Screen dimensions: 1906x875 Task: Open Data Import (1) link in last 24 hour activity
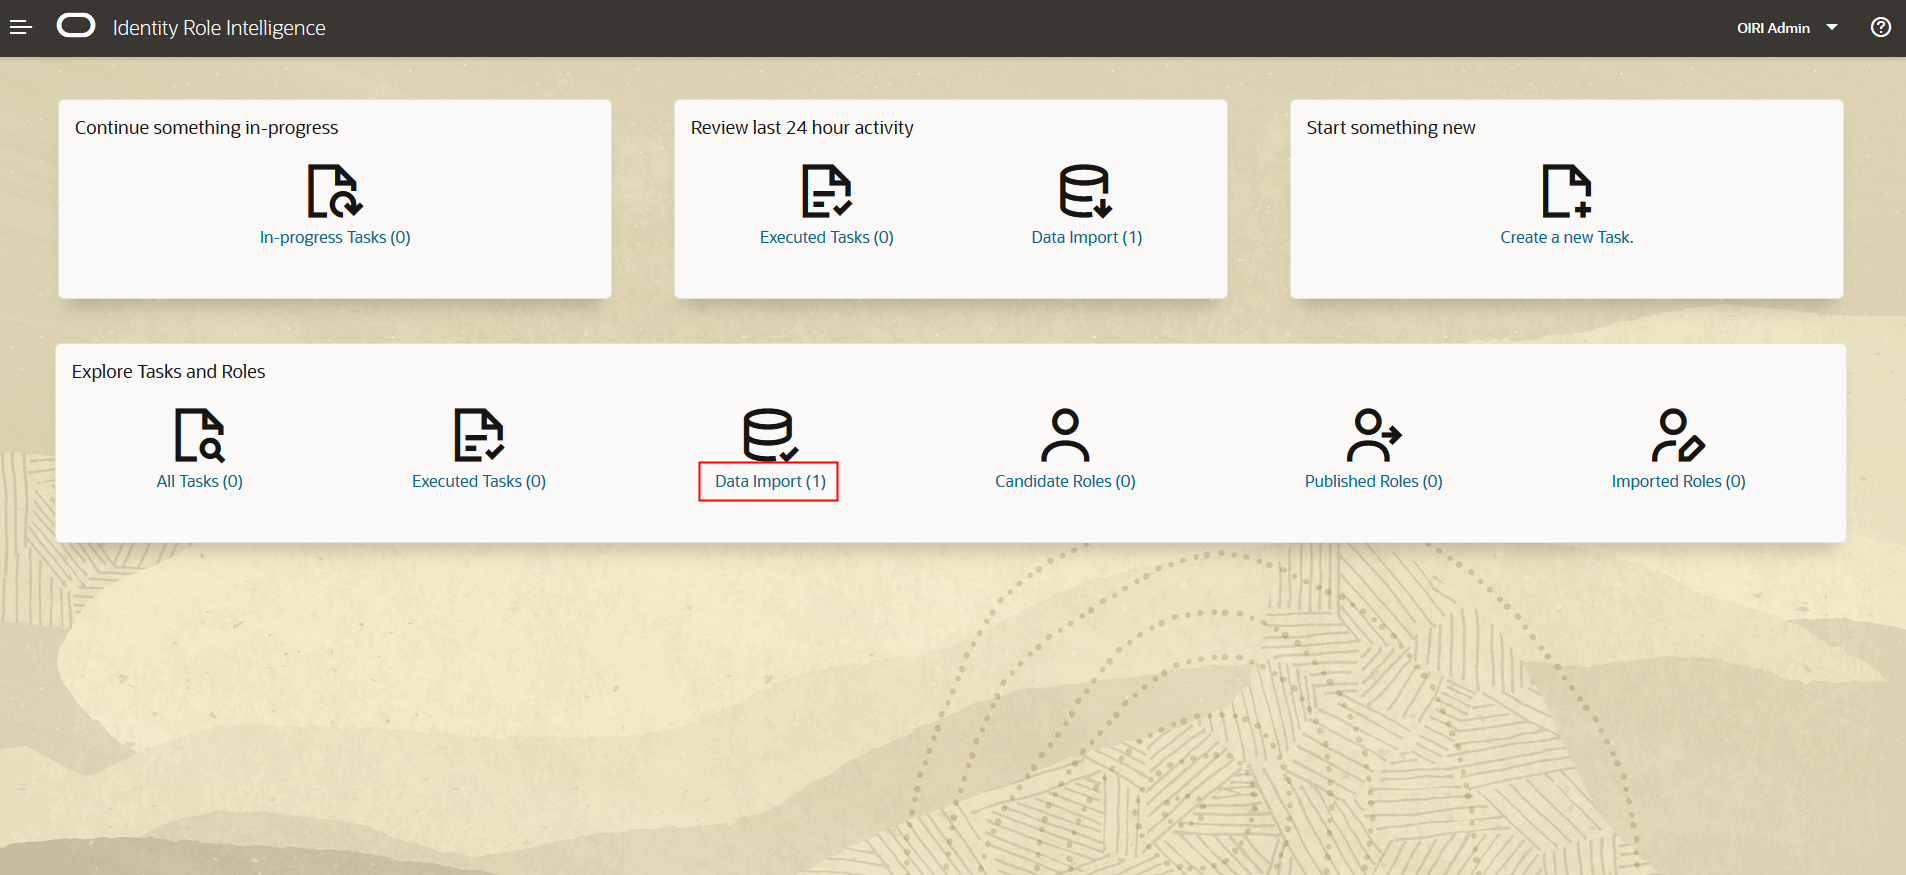pyautogui.click(x=1087, y=237)
